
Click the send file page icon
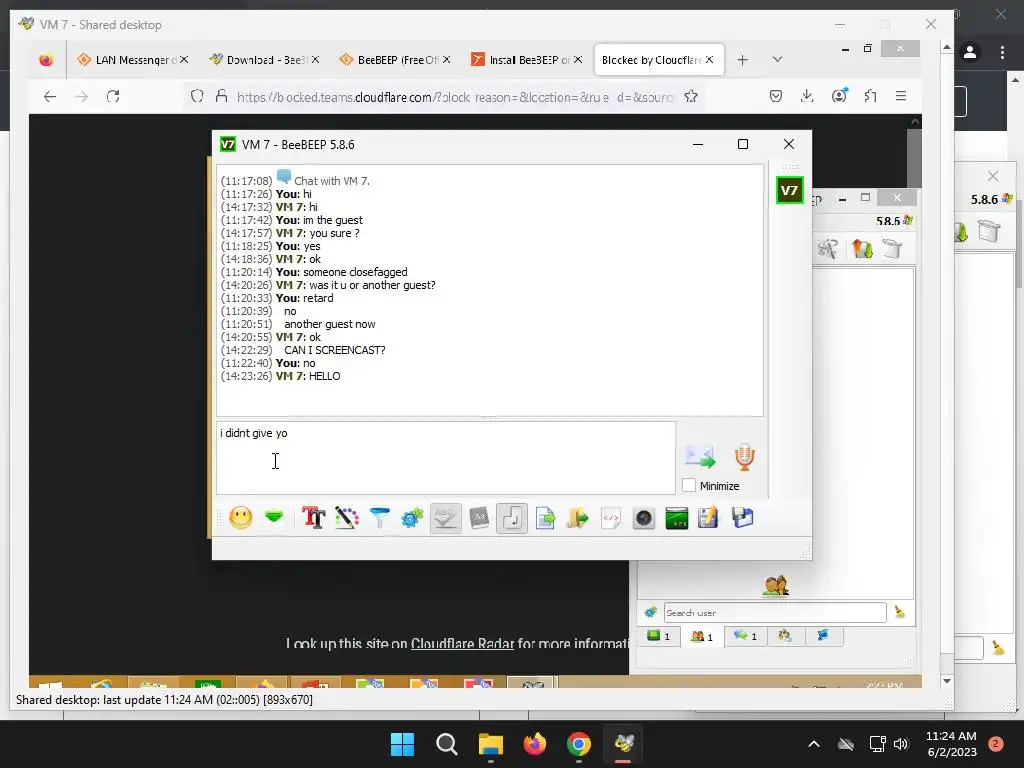point(545,518)
